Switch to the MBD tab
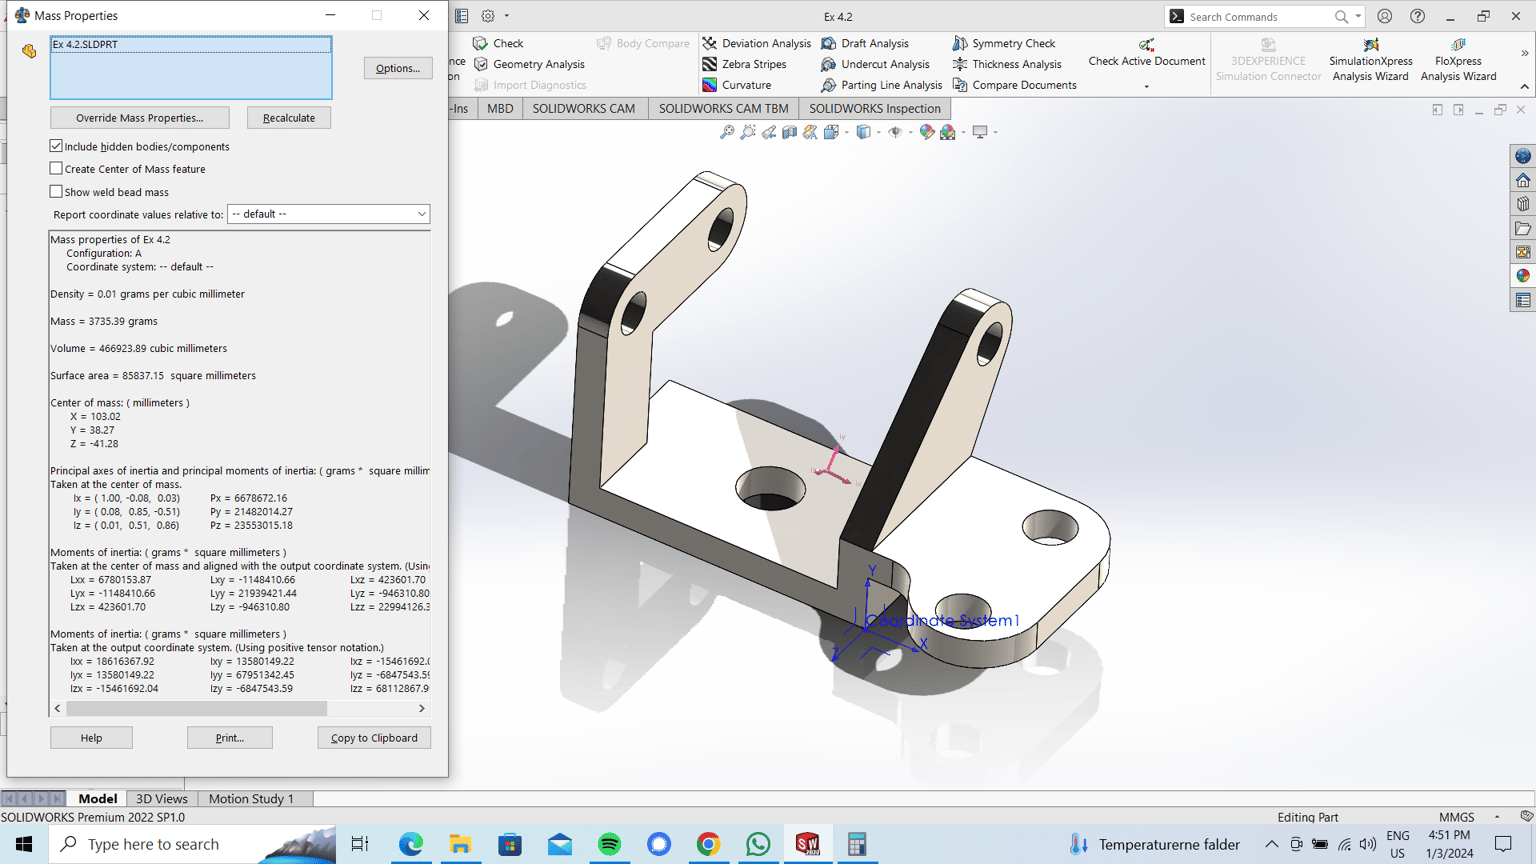 point(500,108)
